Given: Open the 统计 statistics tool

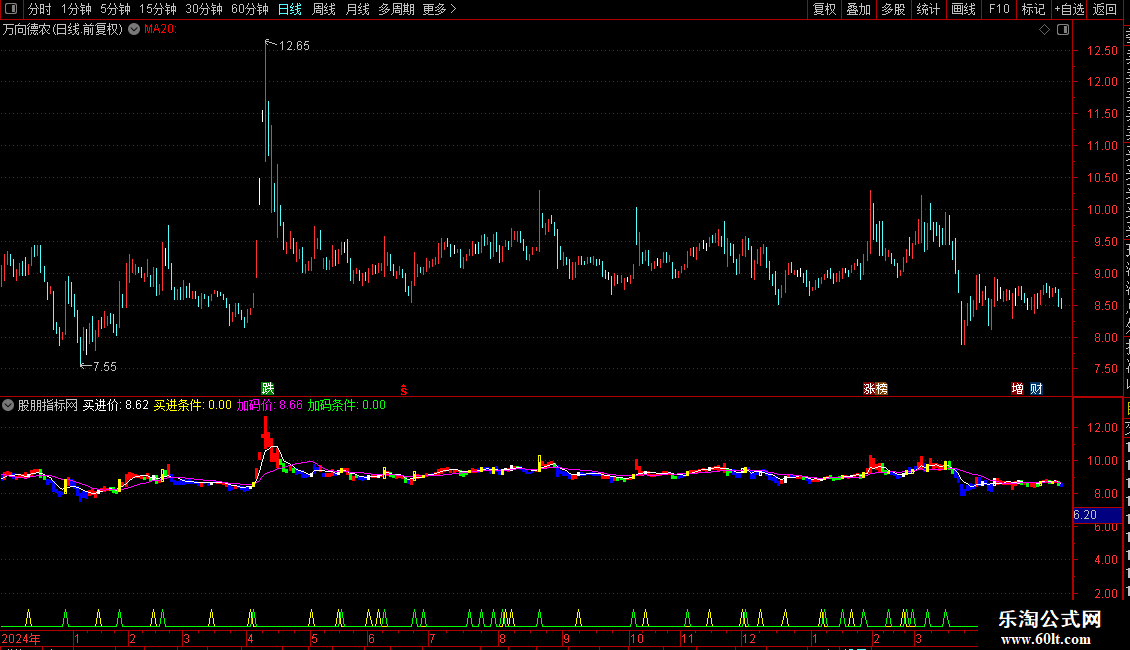Looking at the screenshot, I should click(x=927, y=9).
